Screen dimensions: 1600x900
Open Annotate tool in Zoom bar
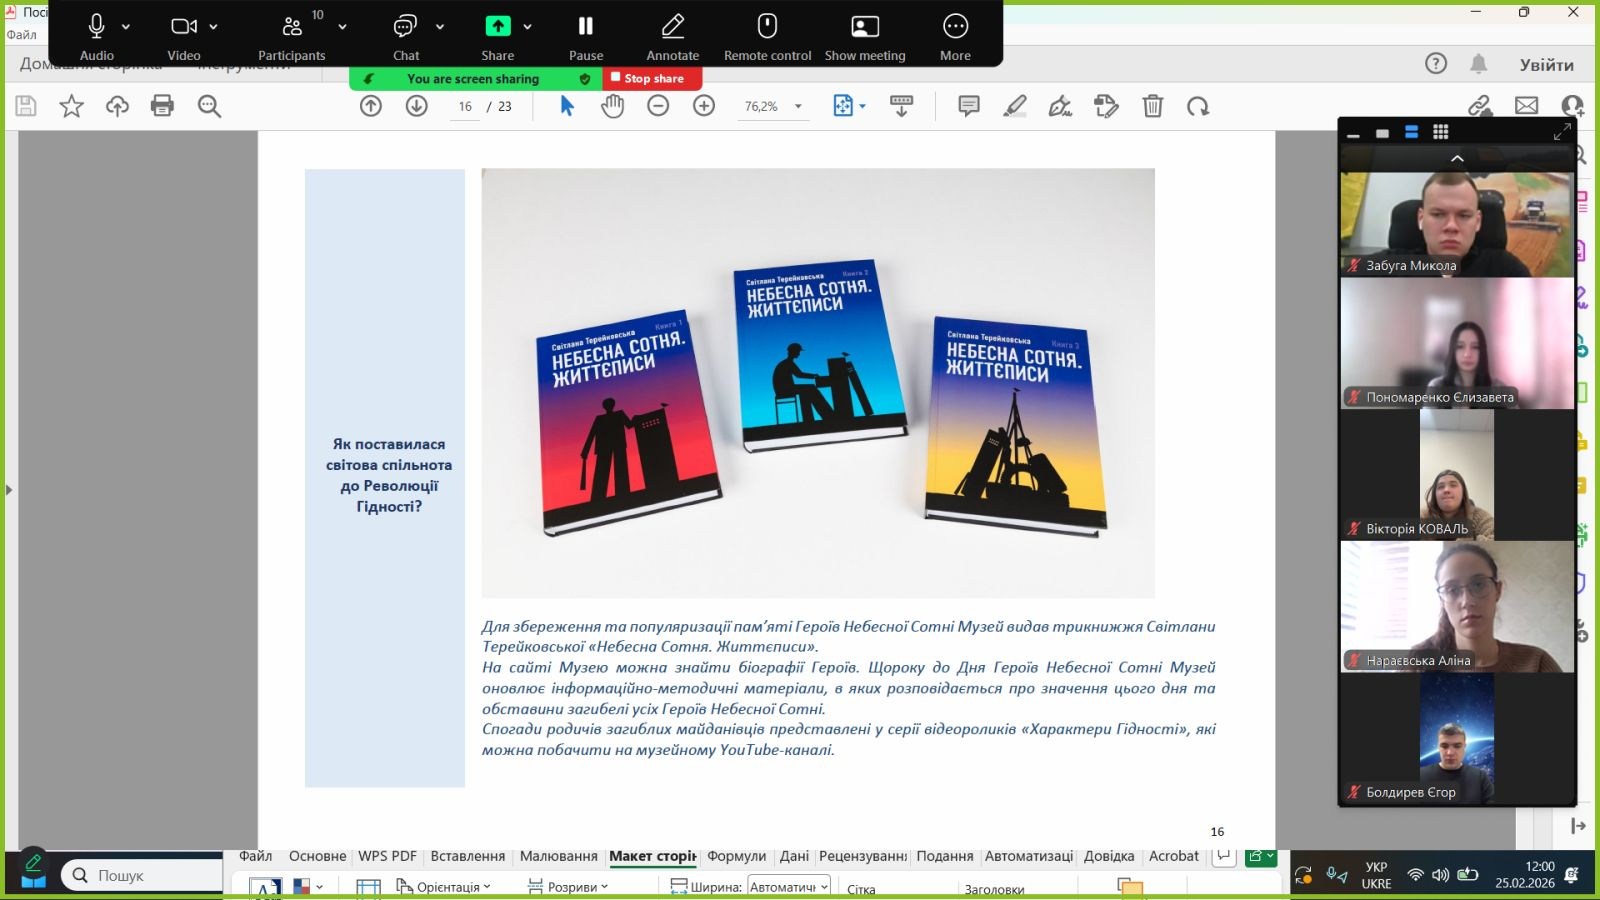coord(672,36)
